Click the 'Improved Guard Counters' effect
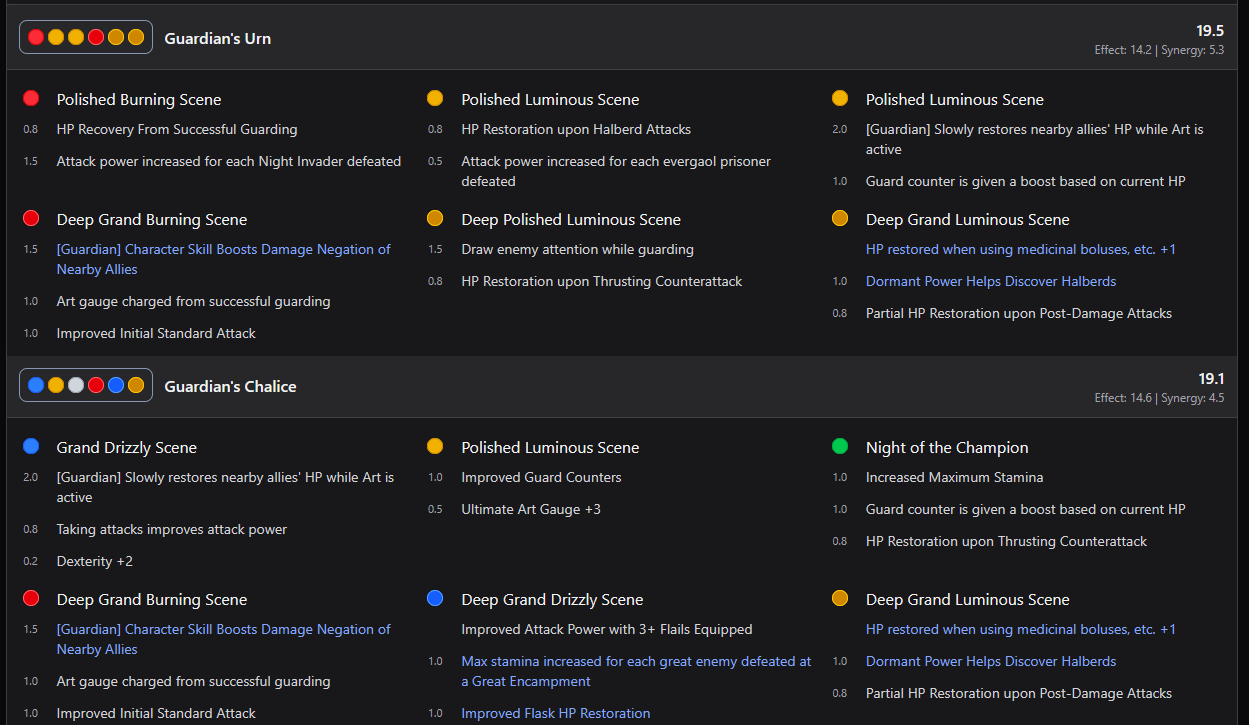1249x725 pixels. coord(541,477)
